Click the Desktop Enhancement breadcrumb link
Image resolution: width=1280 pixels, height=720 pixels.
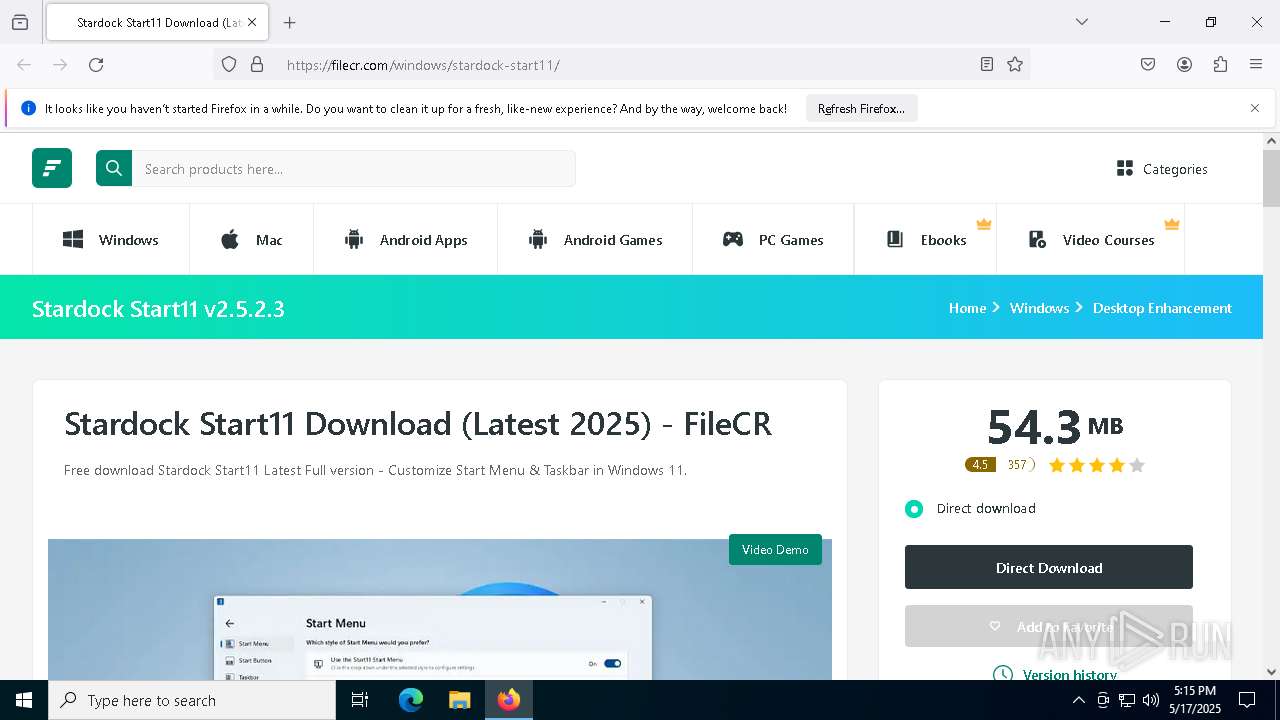tap(1162, 308)
